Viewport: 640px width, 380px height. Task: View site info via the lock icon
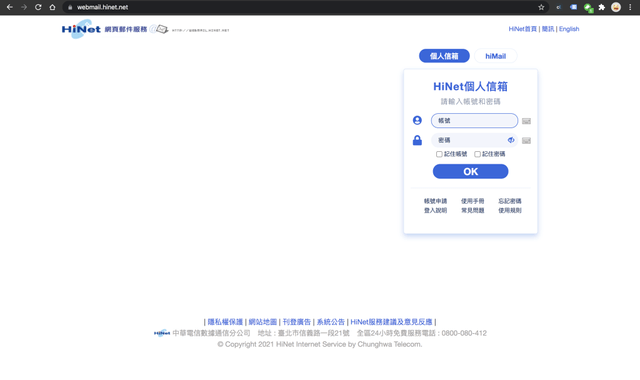click(x=70, y=7)
